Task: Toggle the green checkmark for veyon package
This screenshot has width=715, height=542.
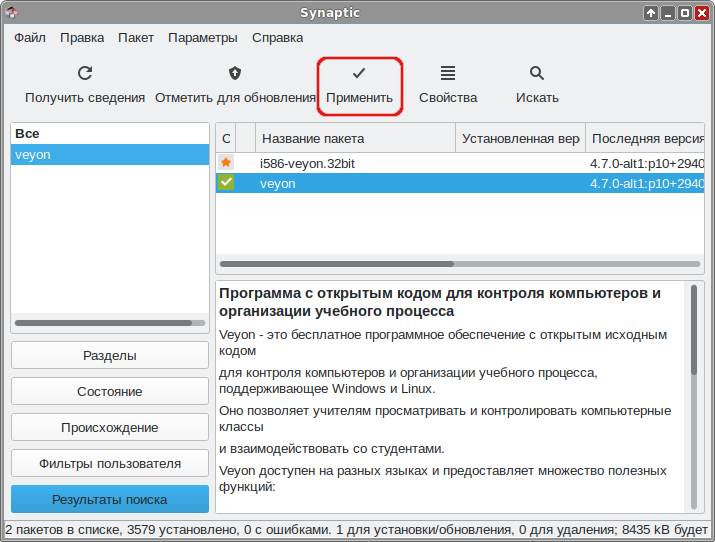Action: coord(226,182)
